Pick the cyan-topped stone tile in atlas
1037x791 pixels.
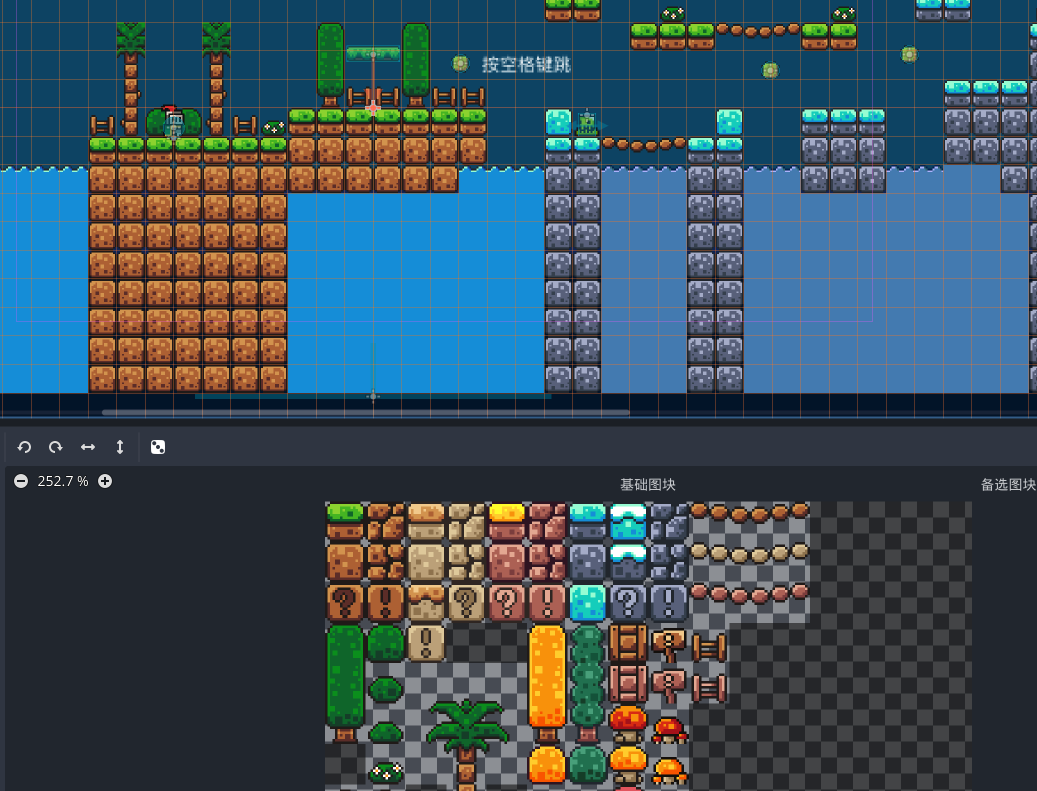[587, 522]
